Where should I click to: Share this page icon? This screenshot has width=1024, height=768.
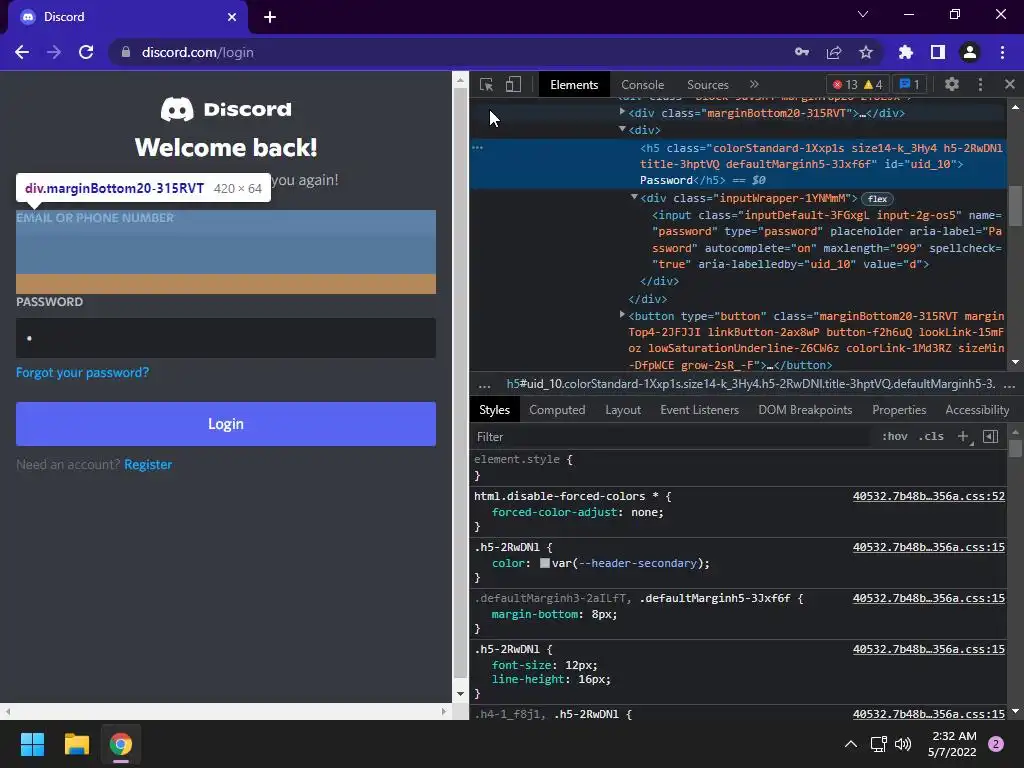834,52
